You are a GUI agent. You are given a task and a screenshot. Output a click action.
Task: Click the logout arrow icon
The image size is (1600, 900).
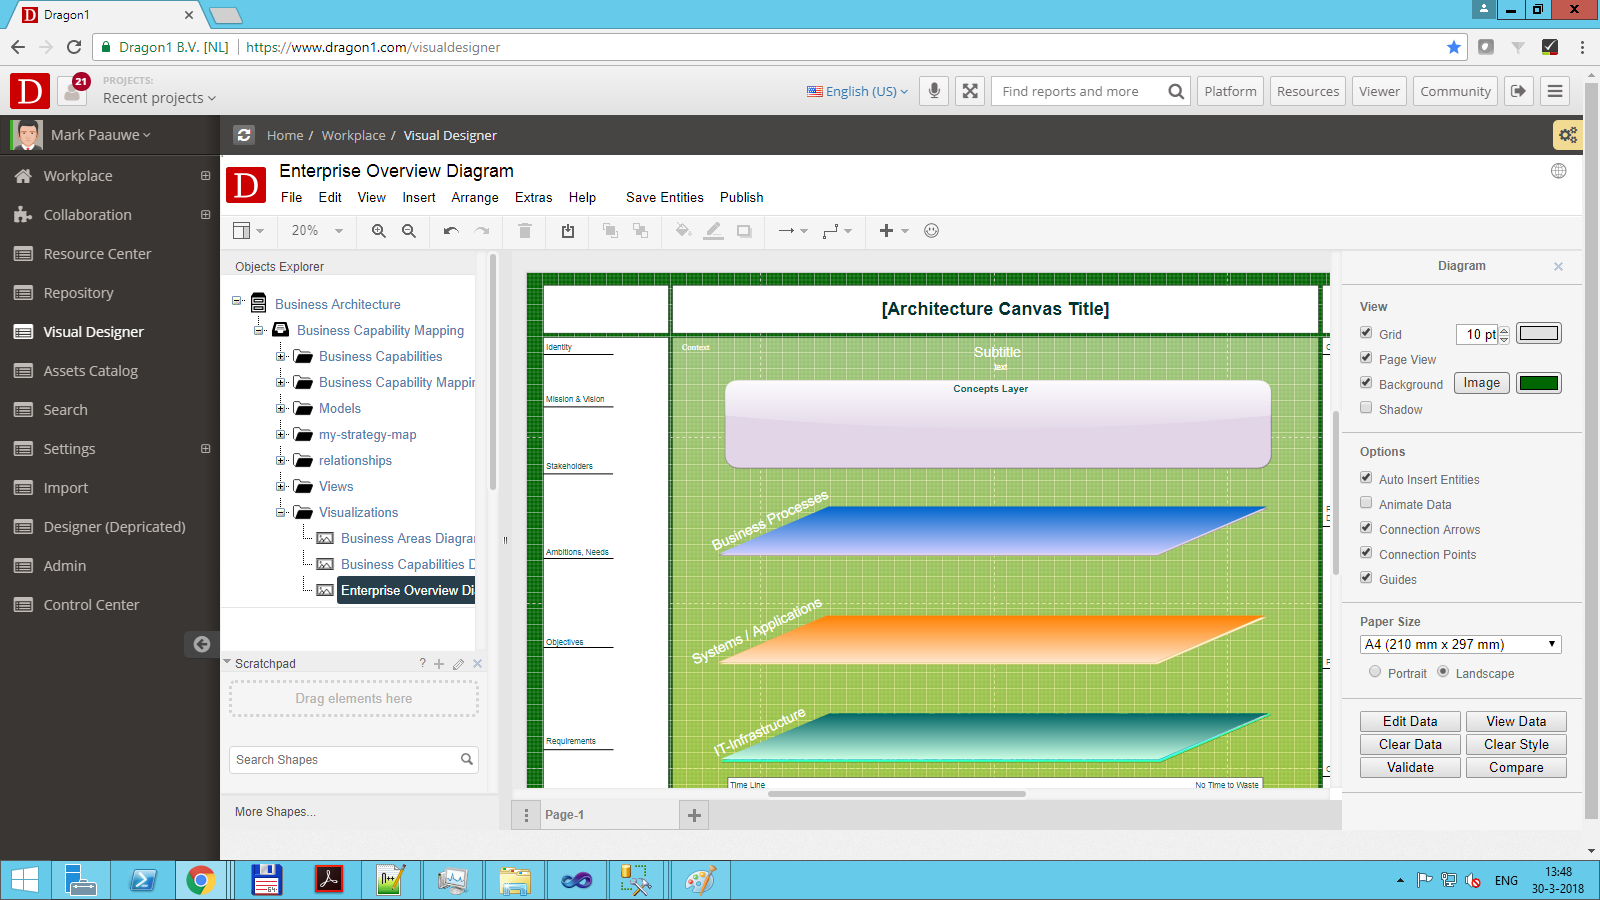pos(1518,91)
